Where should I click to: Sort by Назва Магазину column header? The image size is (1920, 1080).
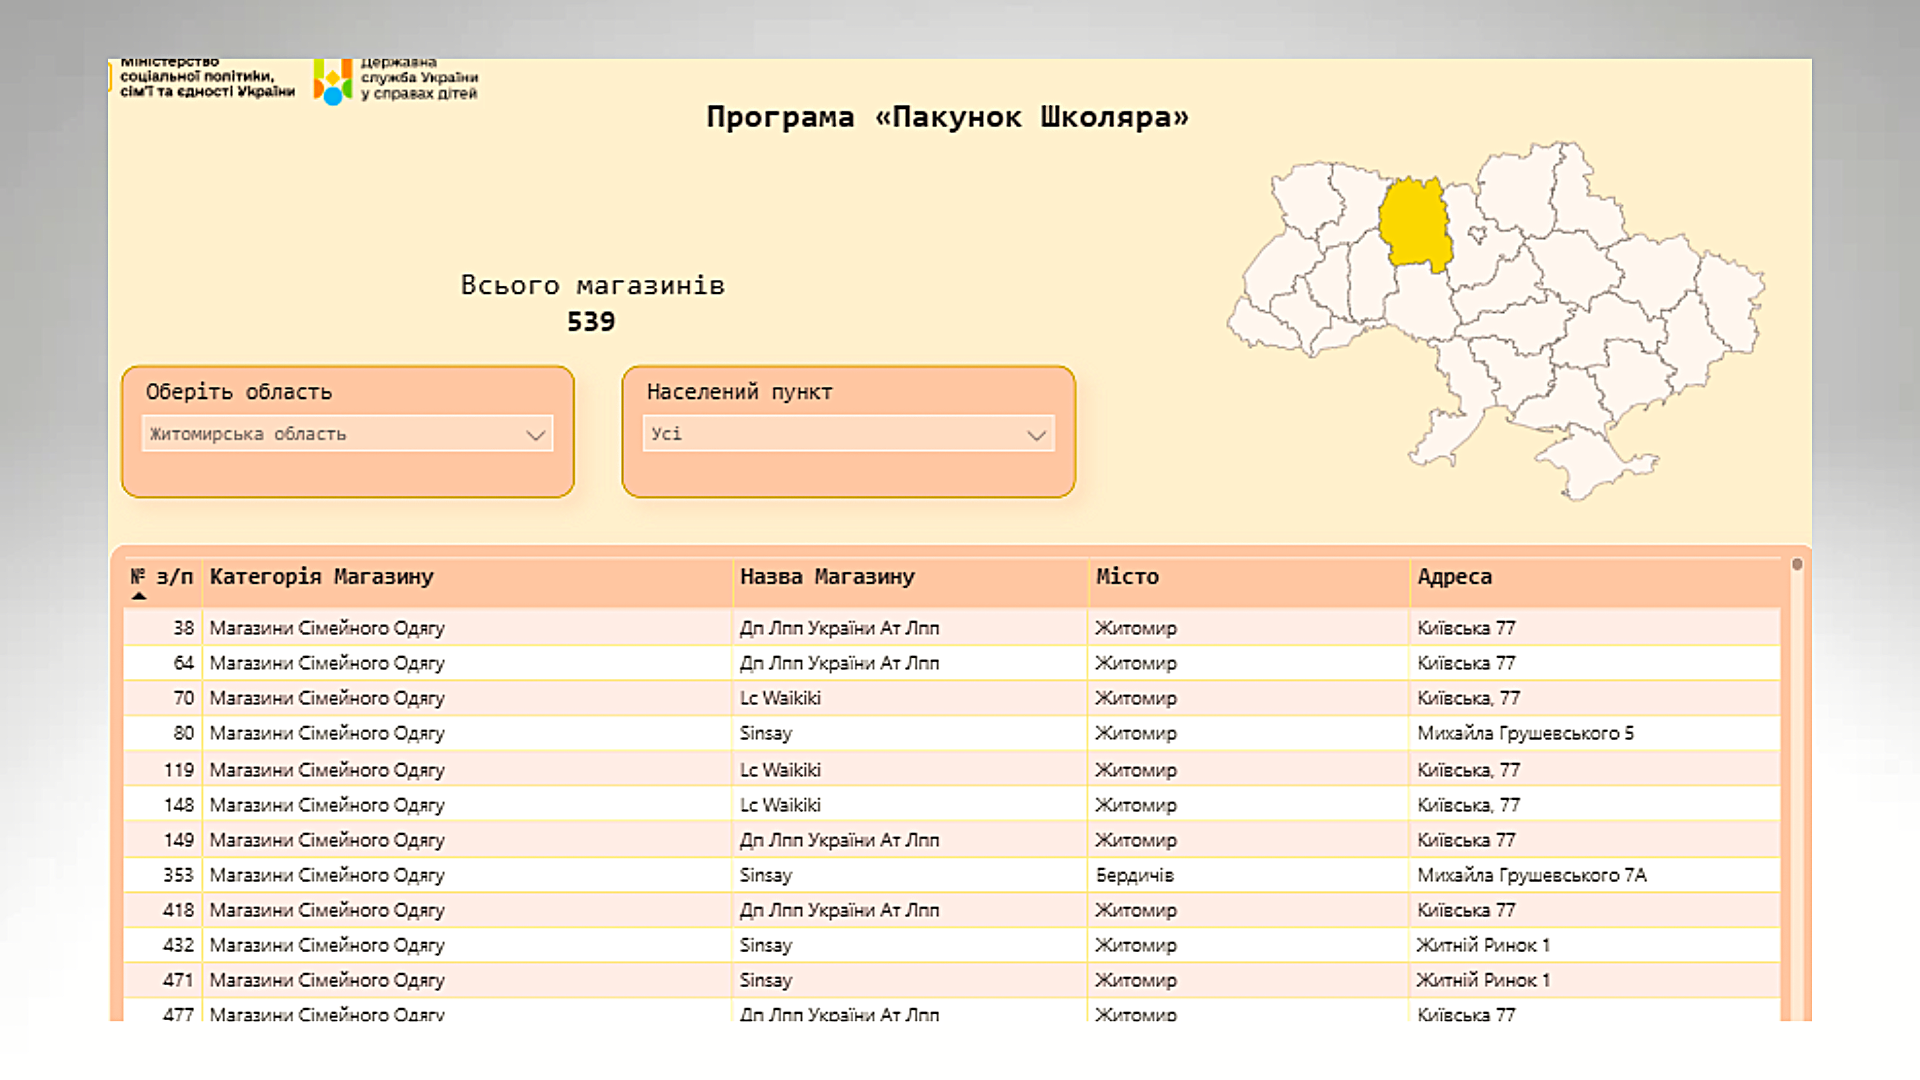[827, 577]
